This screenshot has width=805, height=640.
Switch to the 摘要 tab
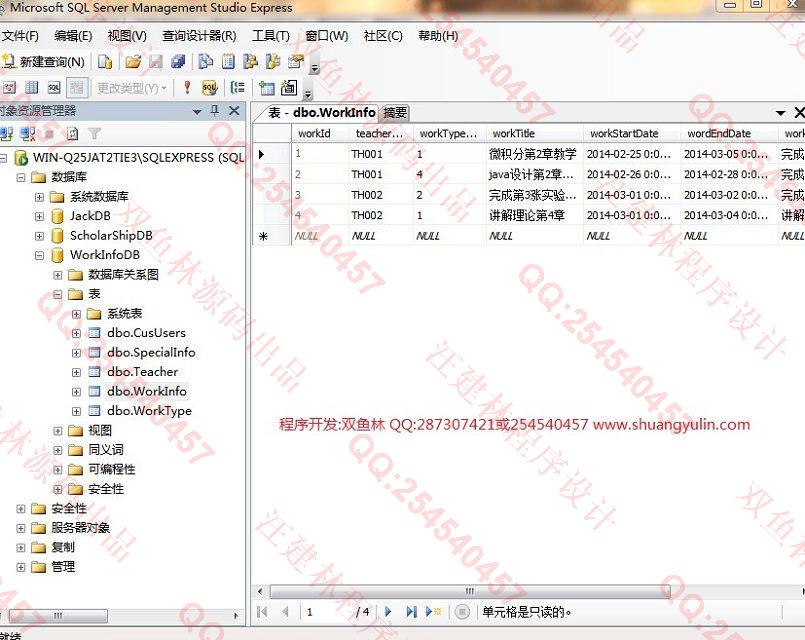point(395,112)
